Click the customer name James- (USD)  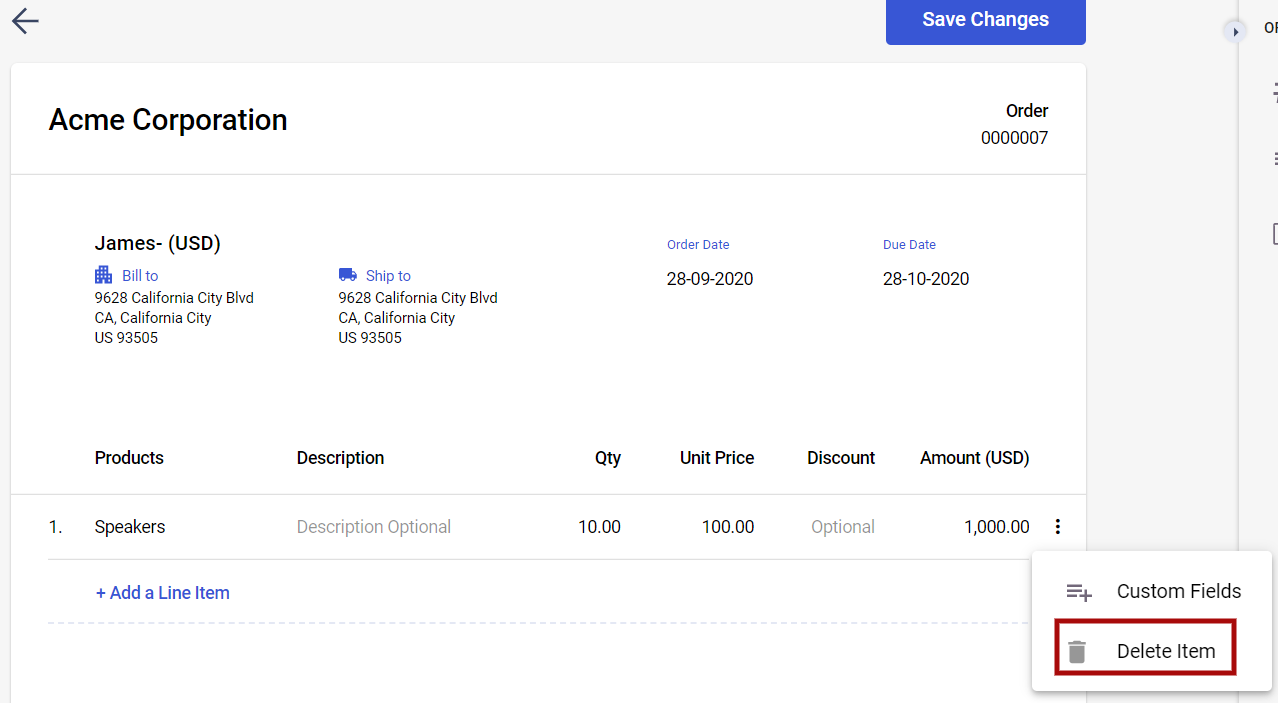(x=158, y=243)
